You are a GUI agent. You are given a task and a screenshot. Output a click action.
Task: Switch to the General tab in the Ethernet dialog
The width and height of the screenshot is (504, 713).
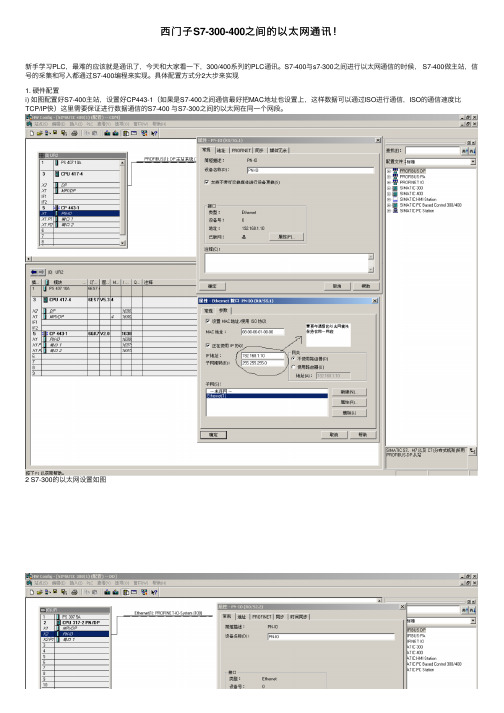pyautogui.click(x=208, y=311)
